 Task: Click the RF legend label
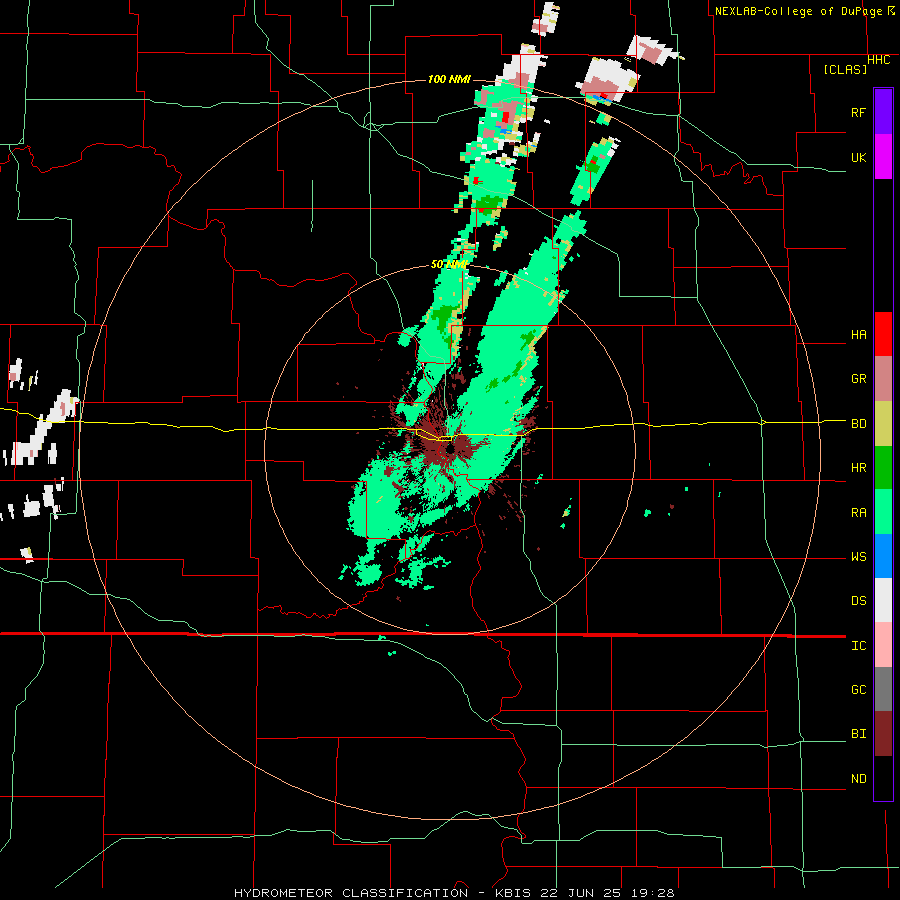point(858,112)
